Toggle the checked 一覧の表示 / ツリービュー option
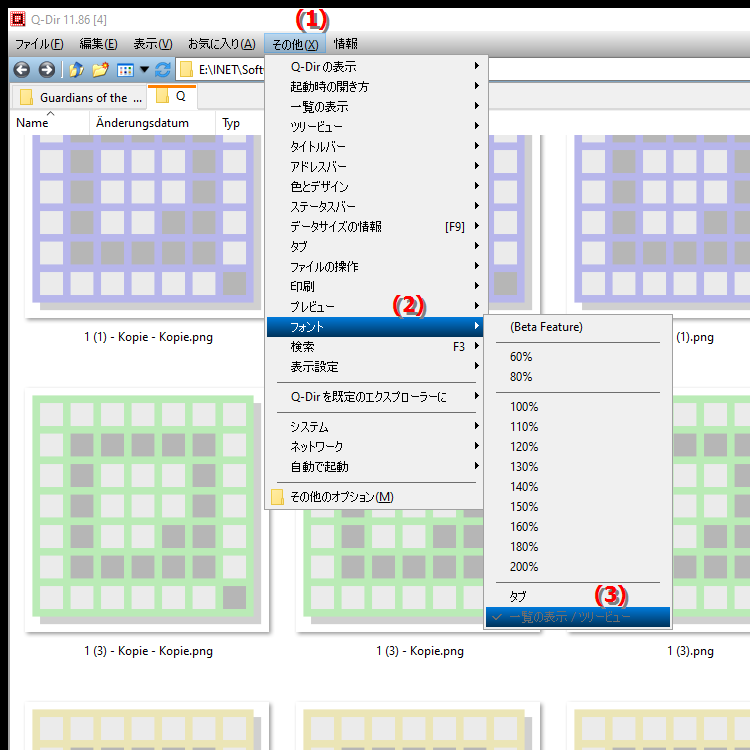This screenshot has height=750, width=750. (578, 617)
